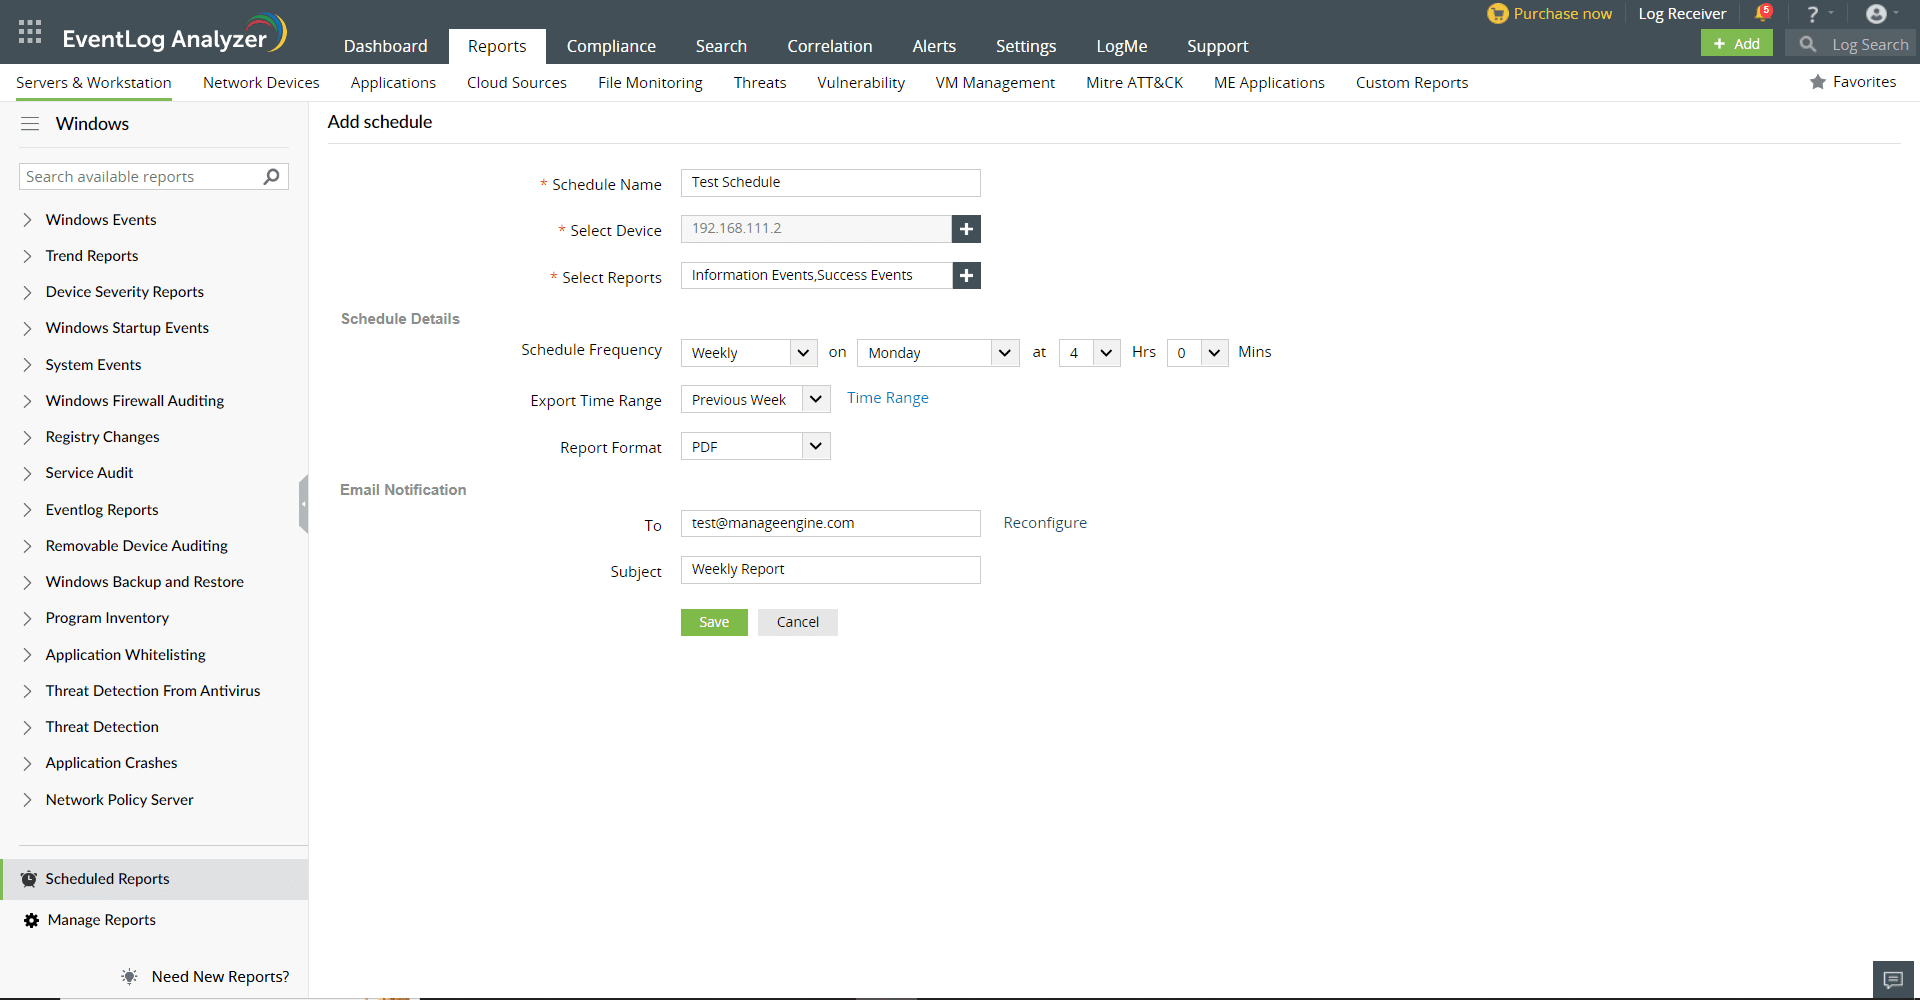This screenshot has height=1000, width=1920.
Task: Click the notification bell icon
Action: point(1763,14)
